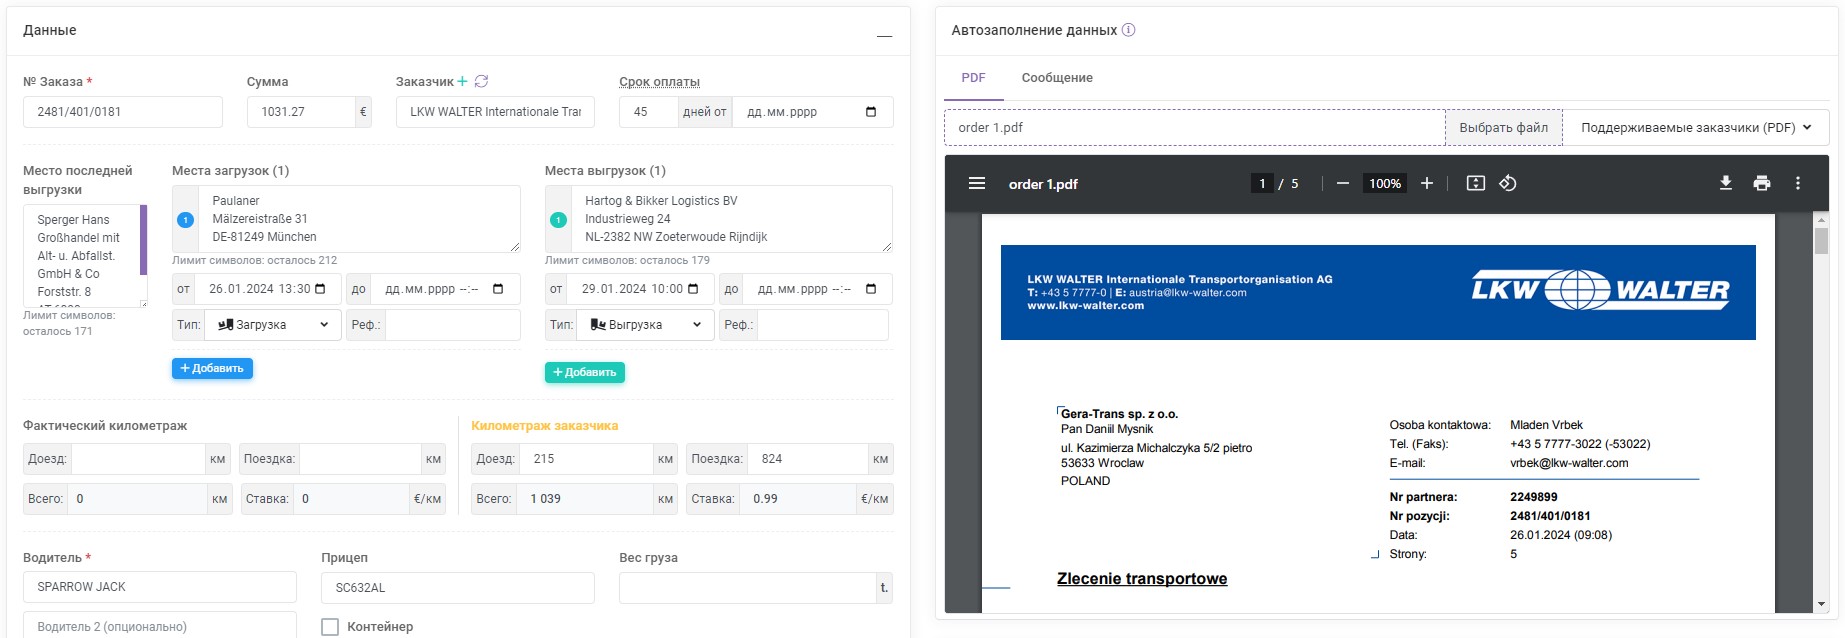Screen dimensions: 1845x638
Task: Click the loading place address Paulaner textarea
Action: click(x=346, y=219)
